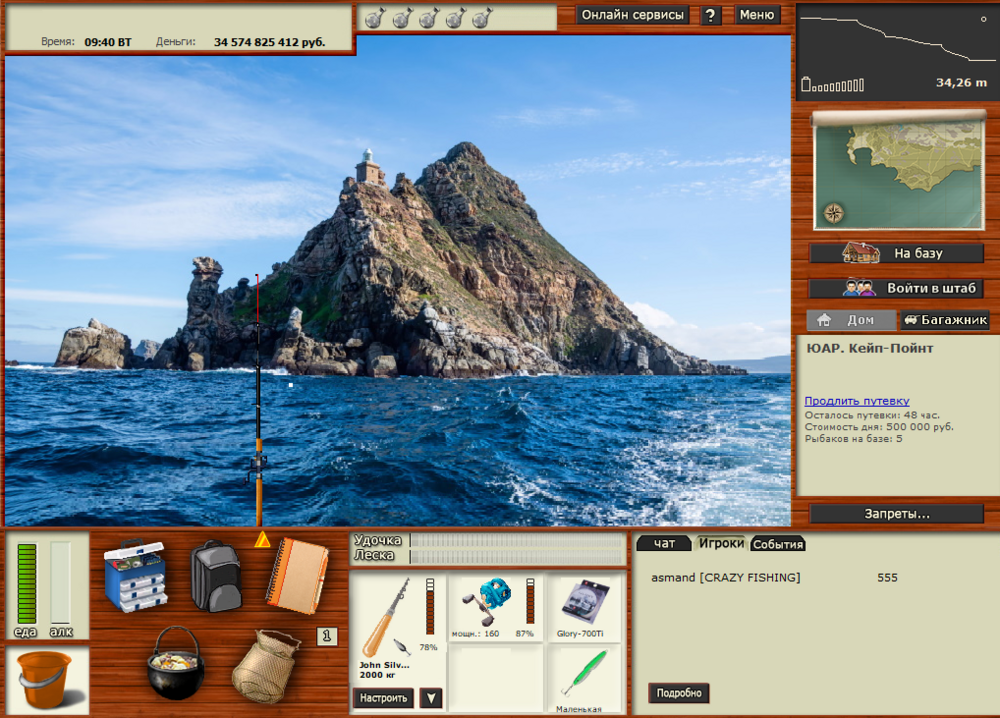Open Онлайн сервисы menu
Image resolution: width=1000 pixels, height=718 pixels.
coord(633,15)
